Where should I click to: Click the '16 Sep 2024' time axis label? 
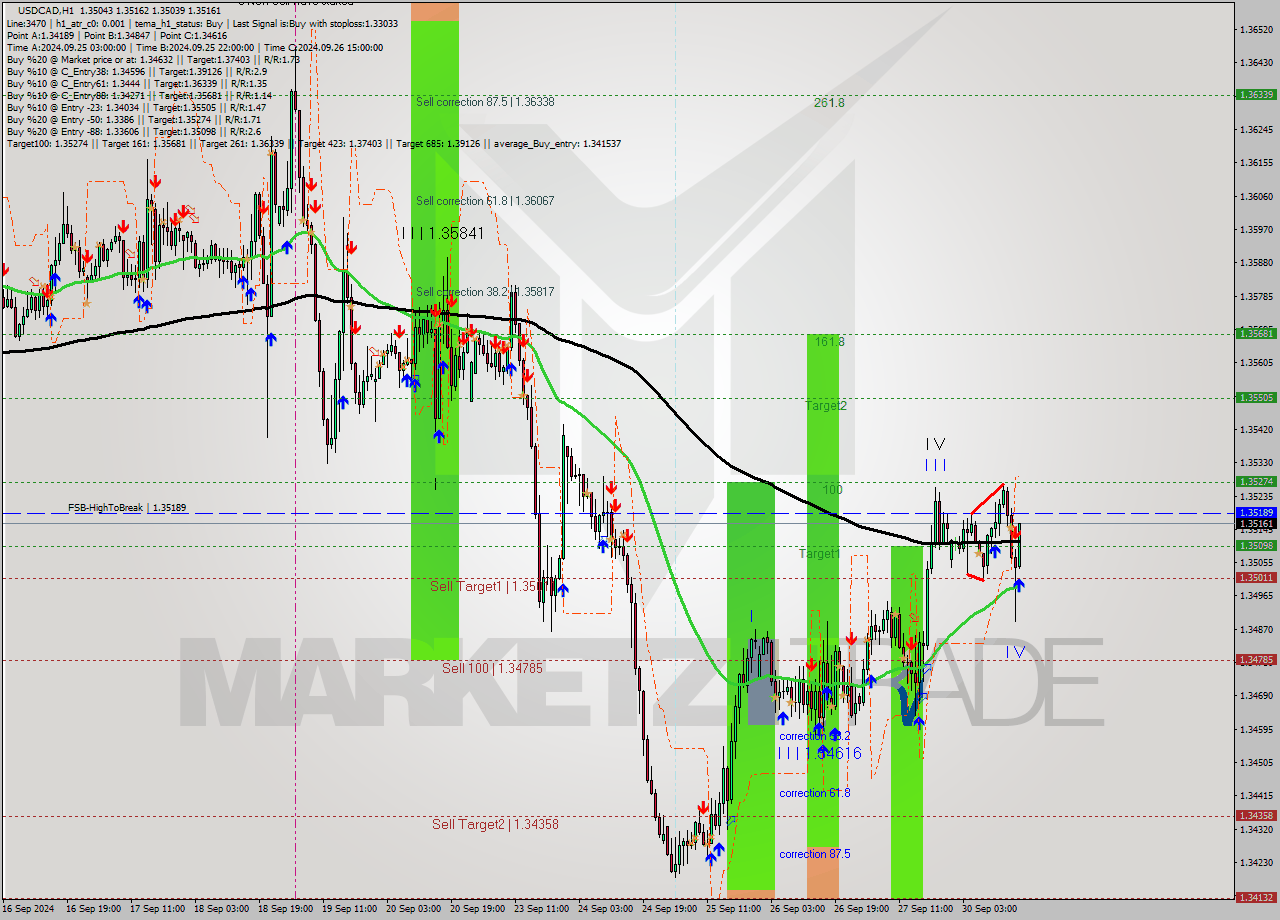coord(28,910)
